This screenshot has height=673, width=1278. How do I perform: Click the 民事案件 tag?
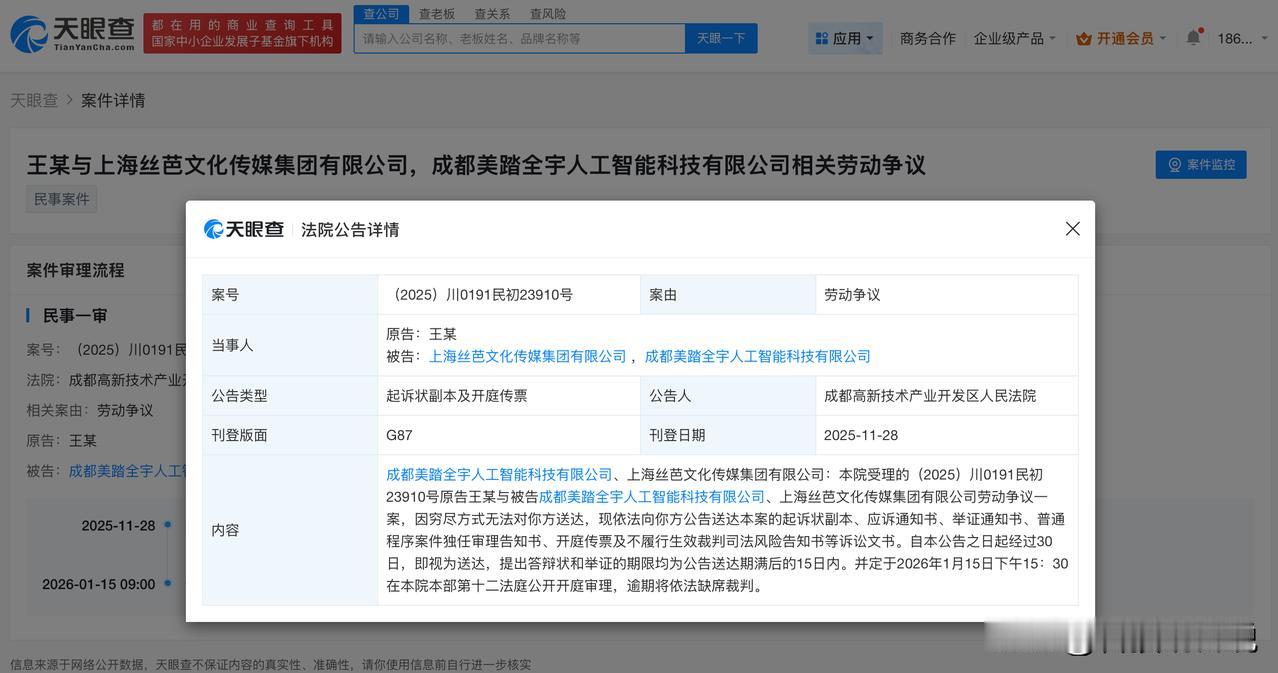pos(62,199)
